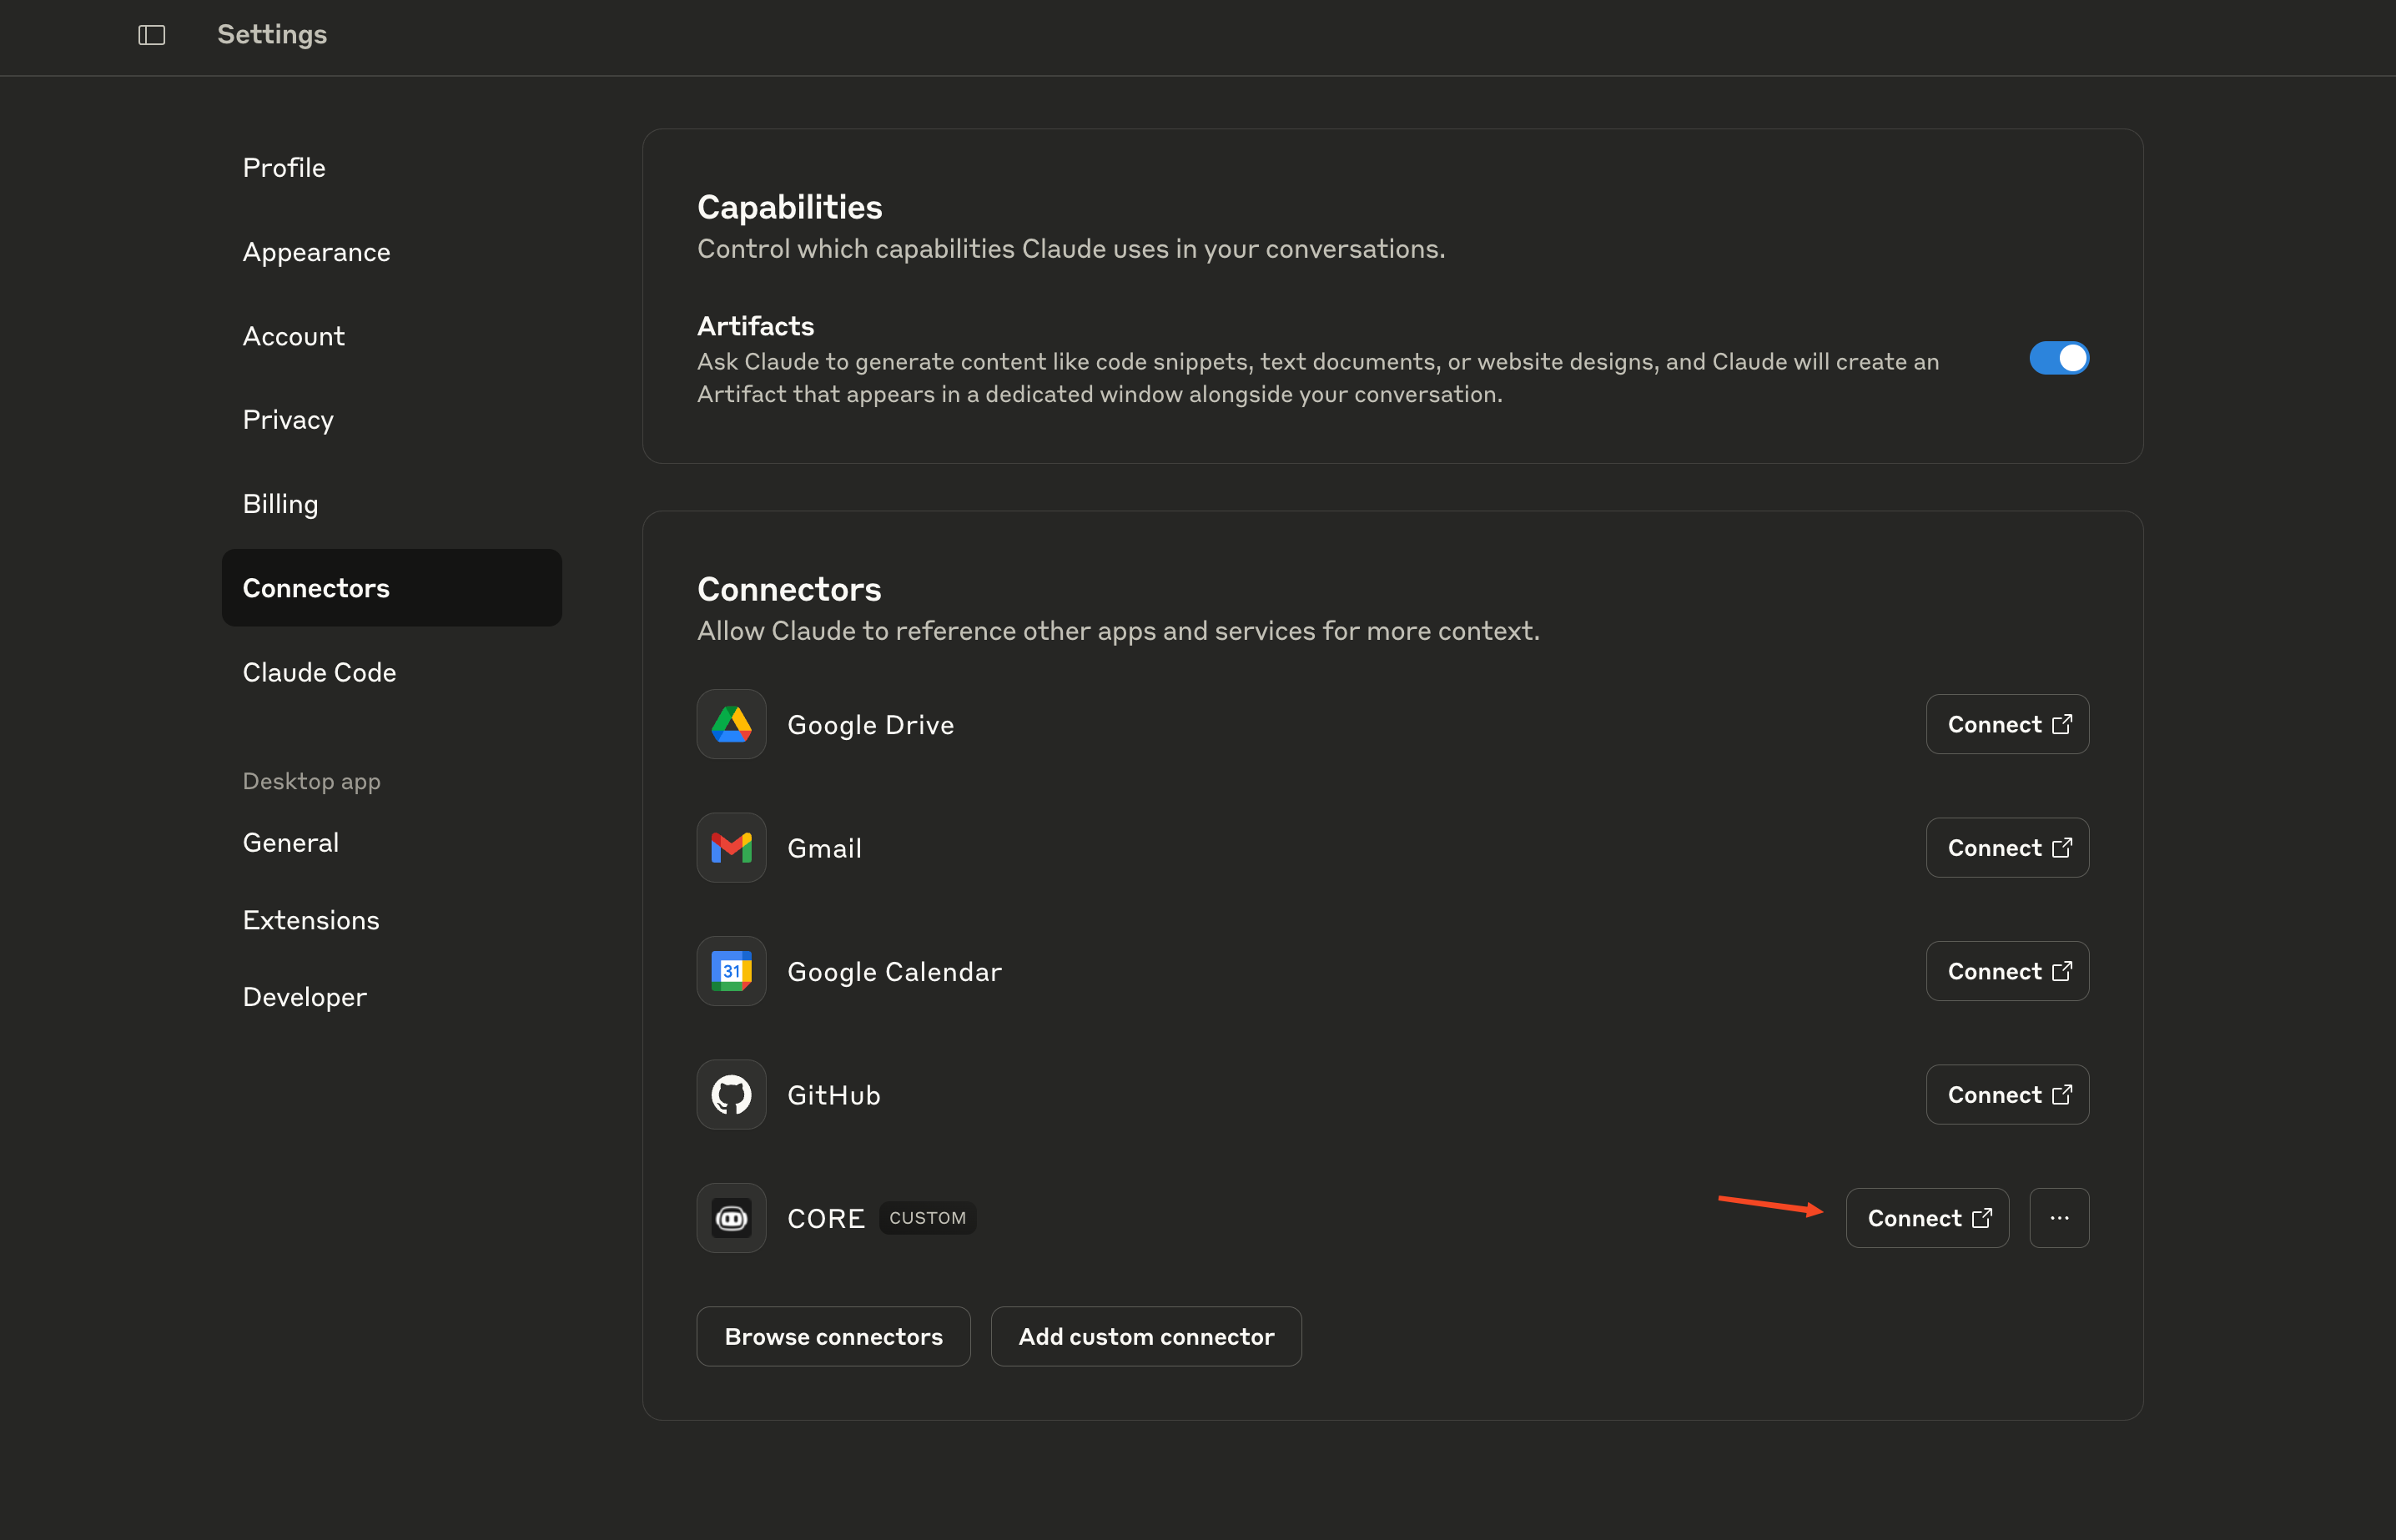Toggle the sidebar panel icon

tap(152, 35)
